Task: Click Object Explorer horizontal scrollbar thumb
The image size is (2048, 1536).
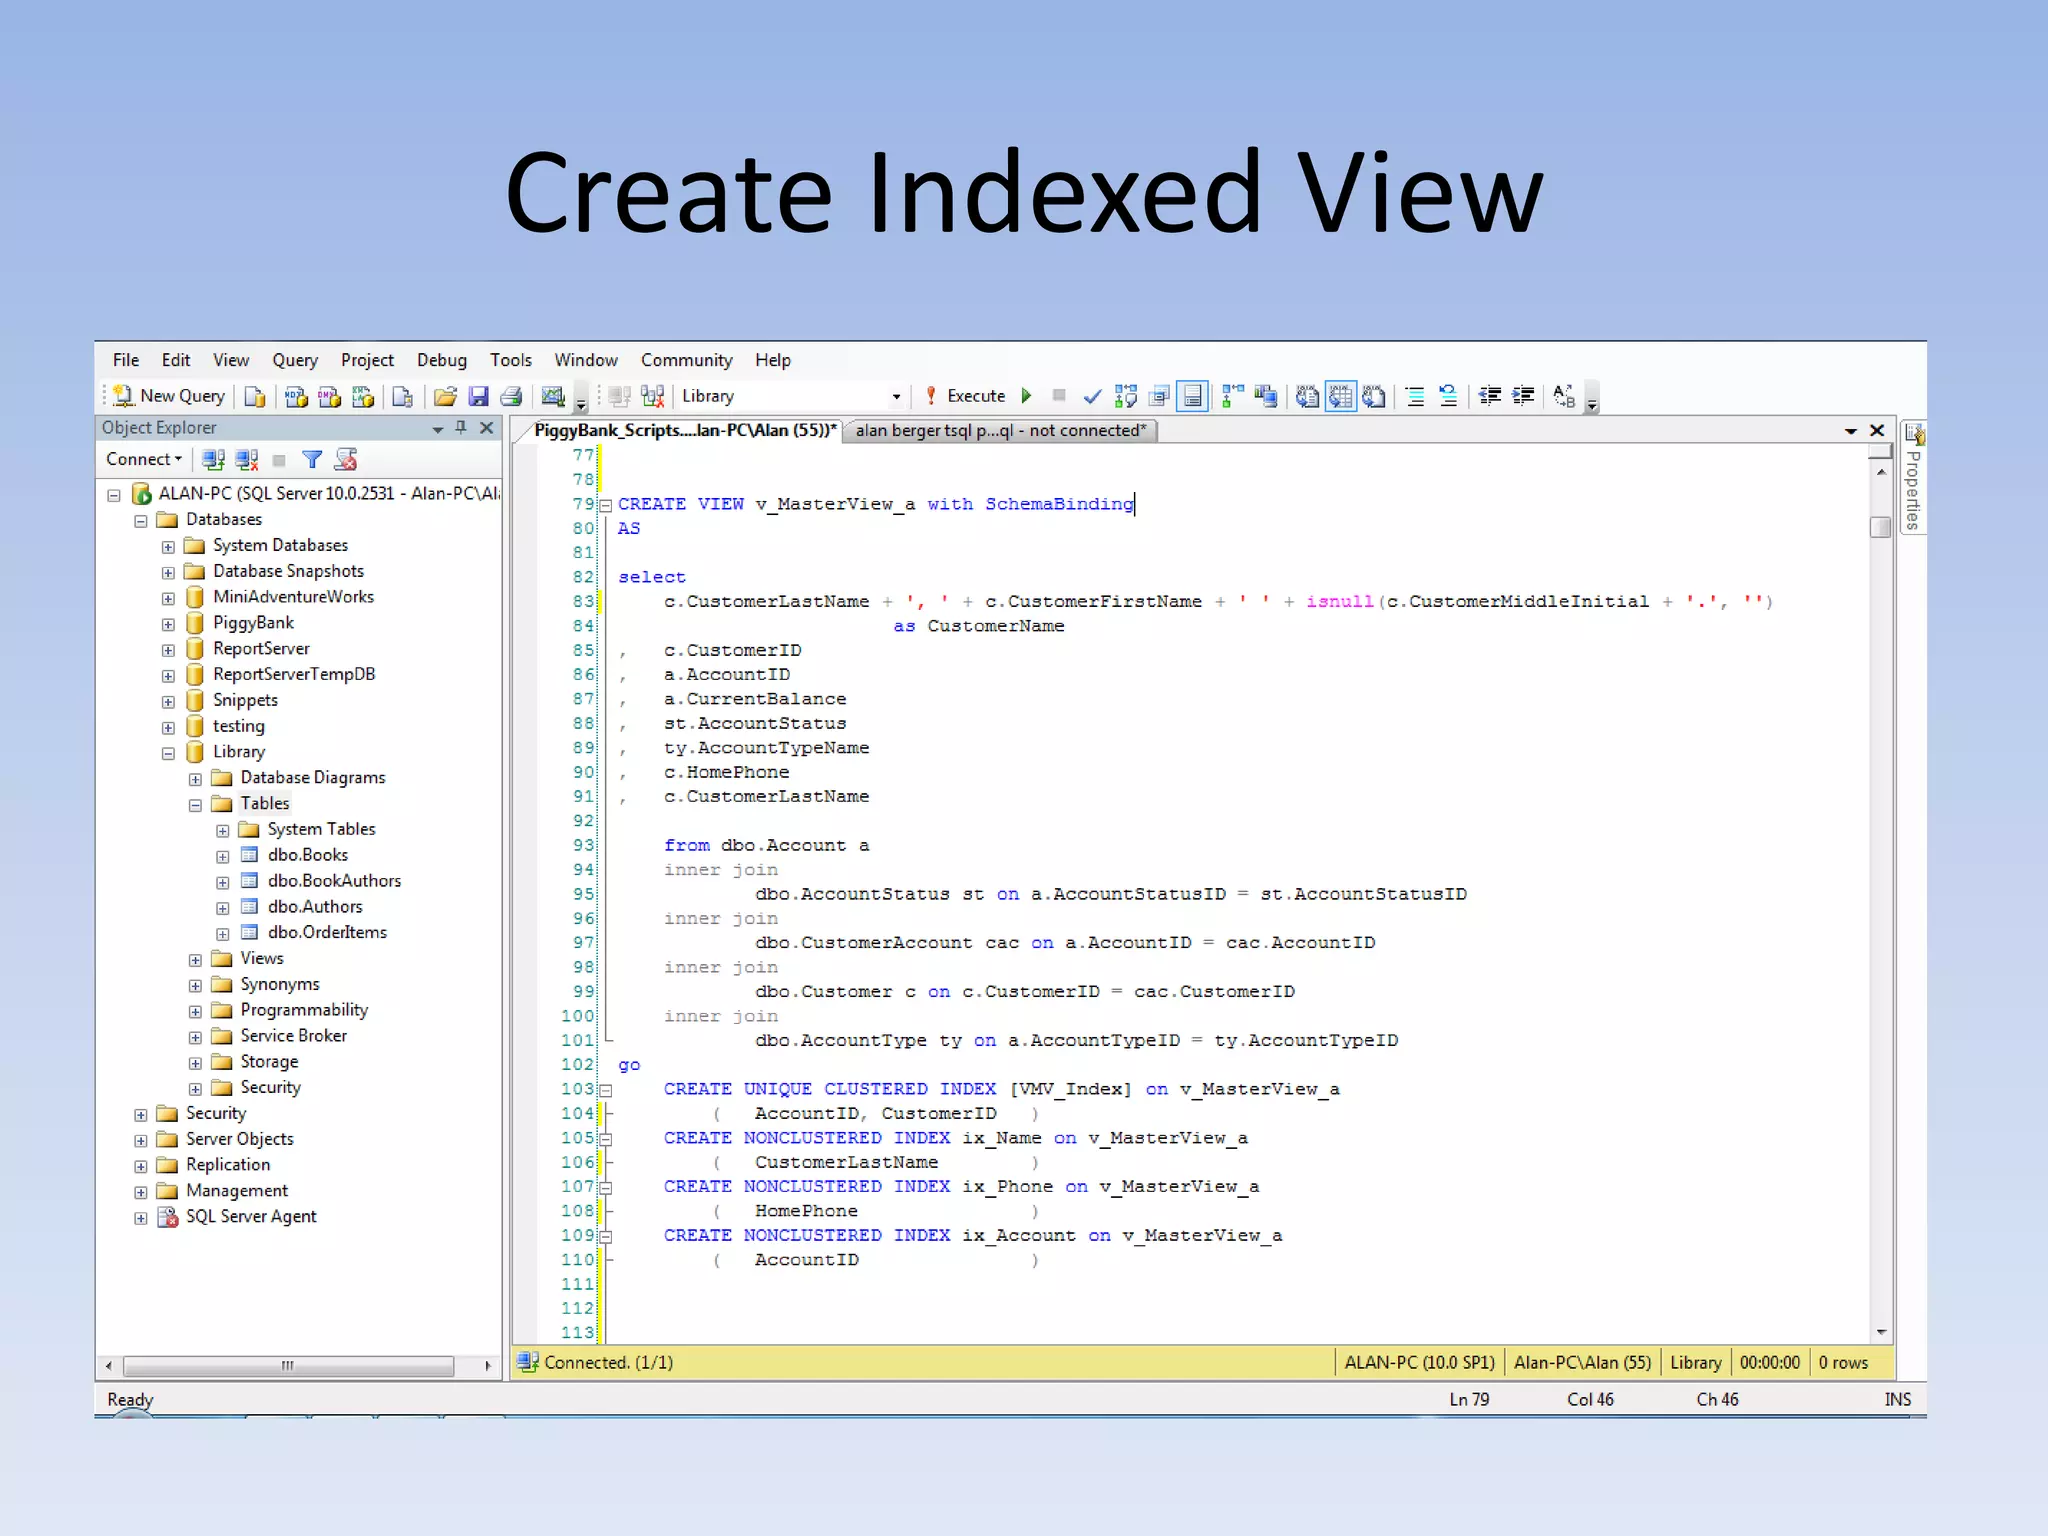Action: [x=288, y=1366]
